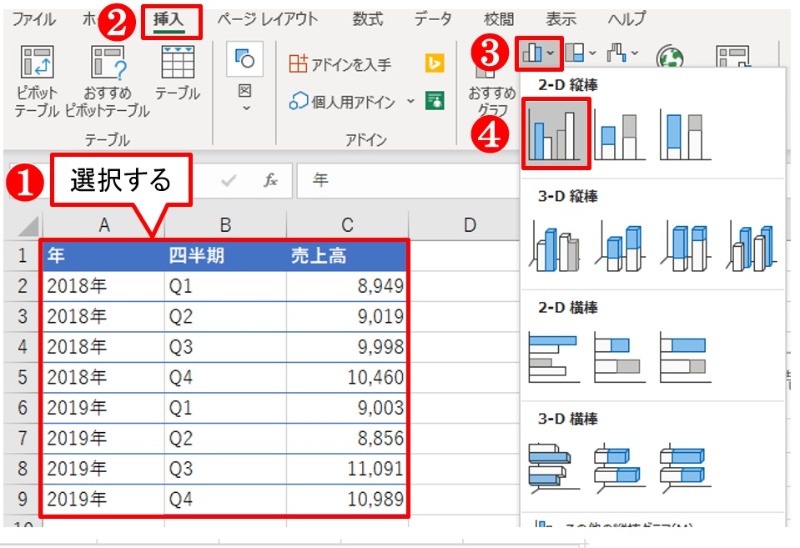This screenshot has width=800, height=548.
Task: Open 個人用アドイン menu
Action: (352, 102)
